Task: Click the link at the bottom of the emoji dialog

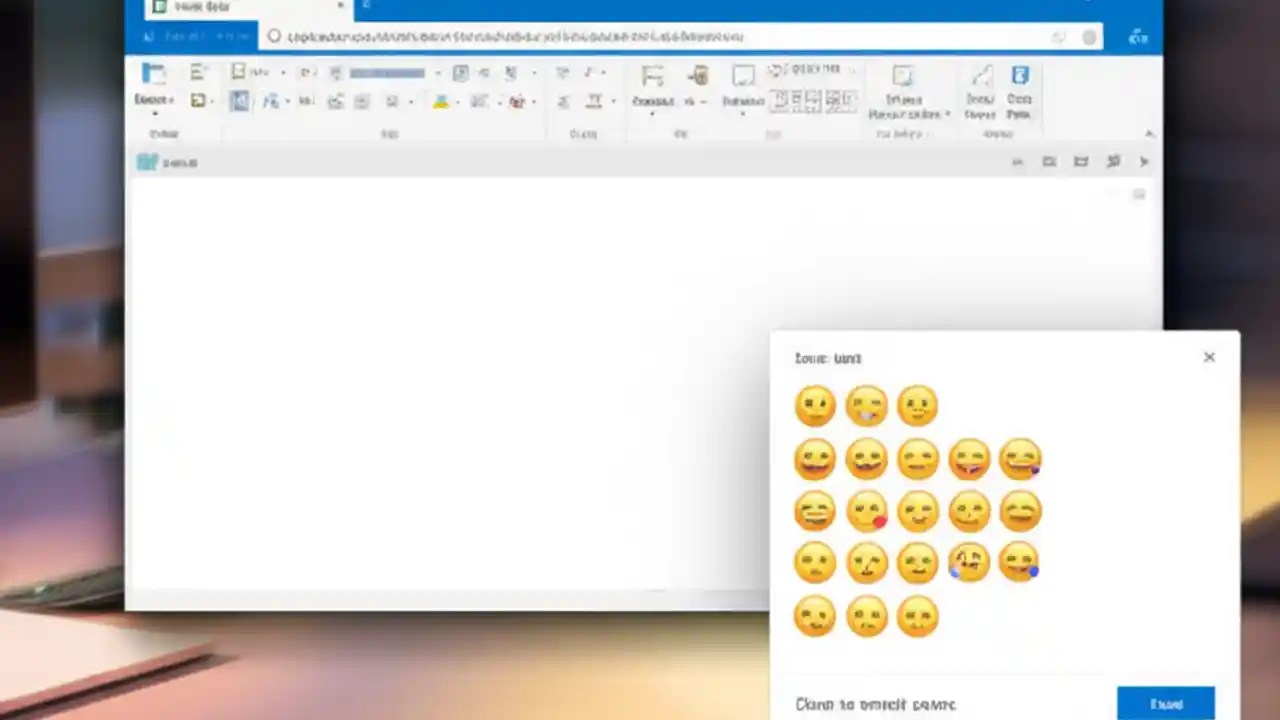Action: 875,705
